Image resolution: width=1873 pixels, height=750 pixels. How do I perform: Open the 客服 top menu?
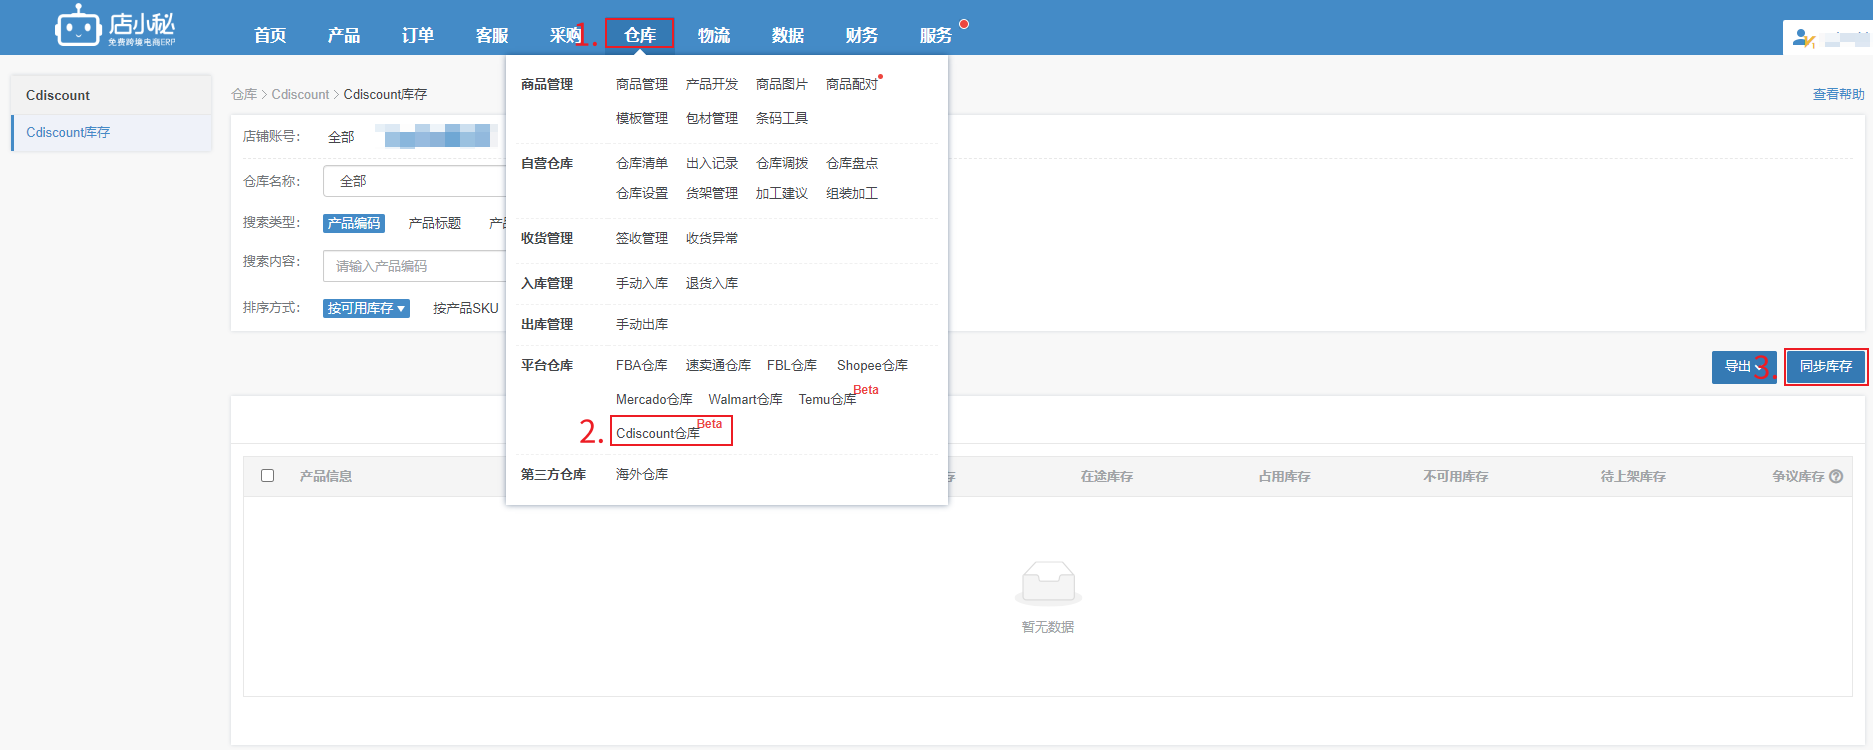click(492, 35)
